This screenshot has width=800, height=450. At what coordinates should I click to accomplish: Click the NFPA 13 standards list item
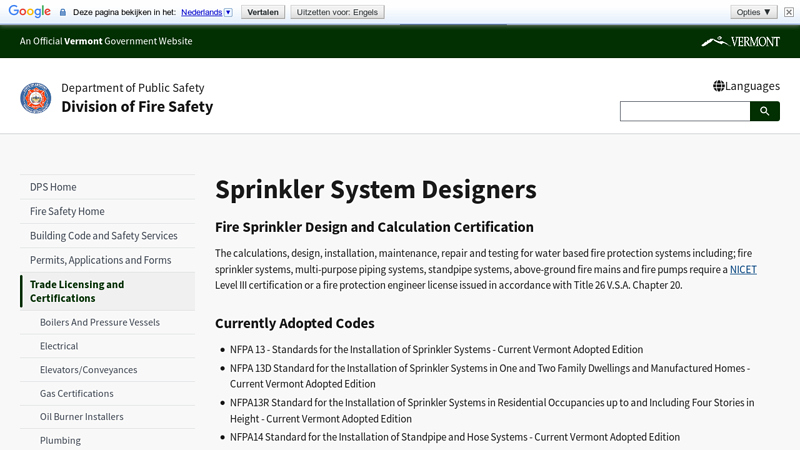click(436, 349)
